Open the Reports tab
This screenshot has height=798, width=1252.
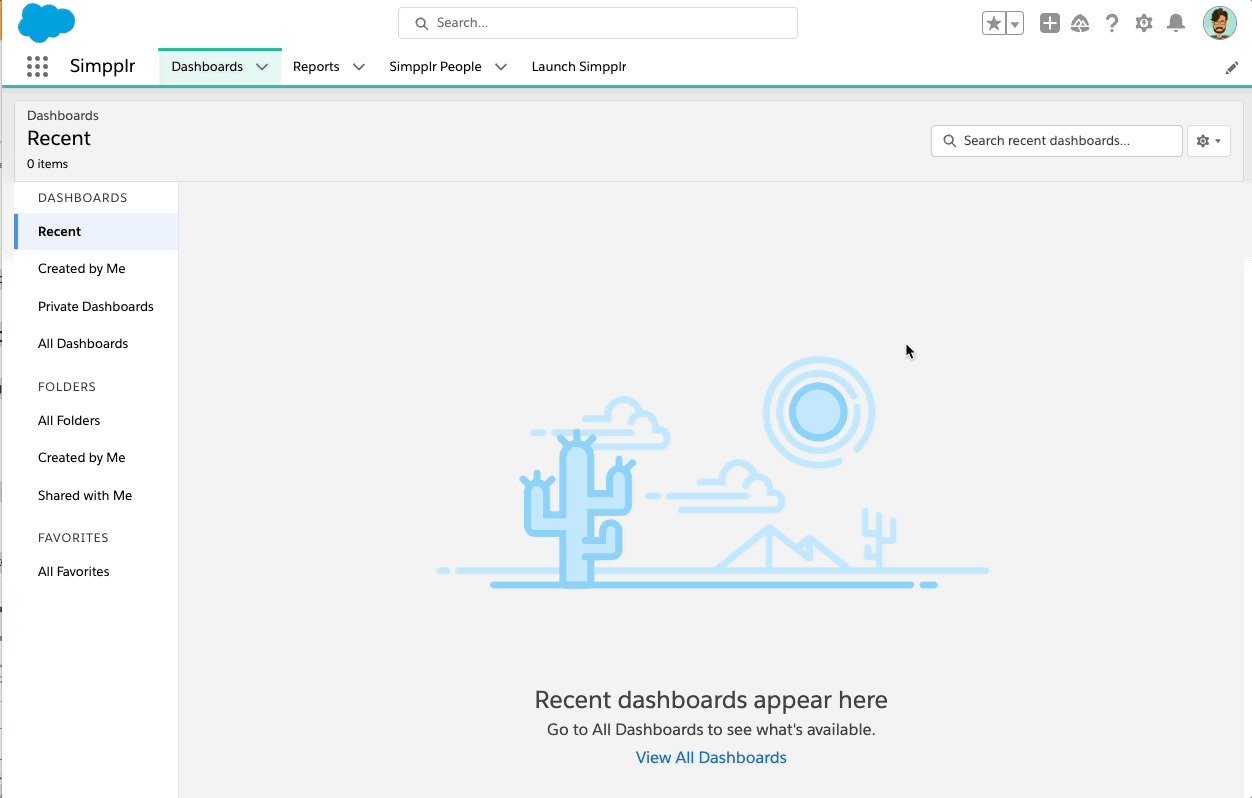316,66
